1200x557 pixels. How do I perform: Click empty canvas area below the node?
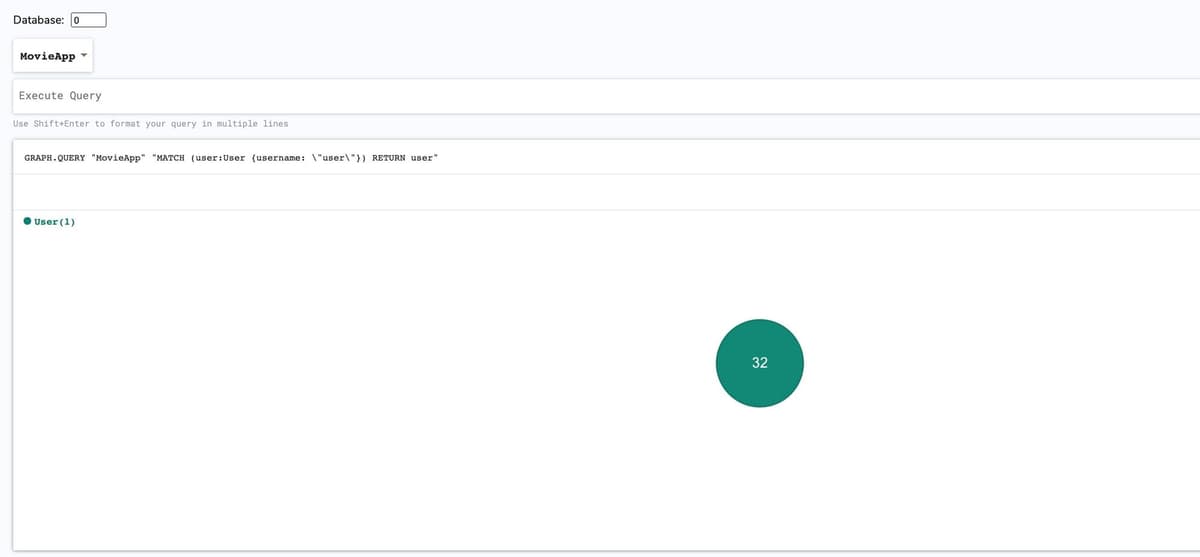[x=759, y=480]
